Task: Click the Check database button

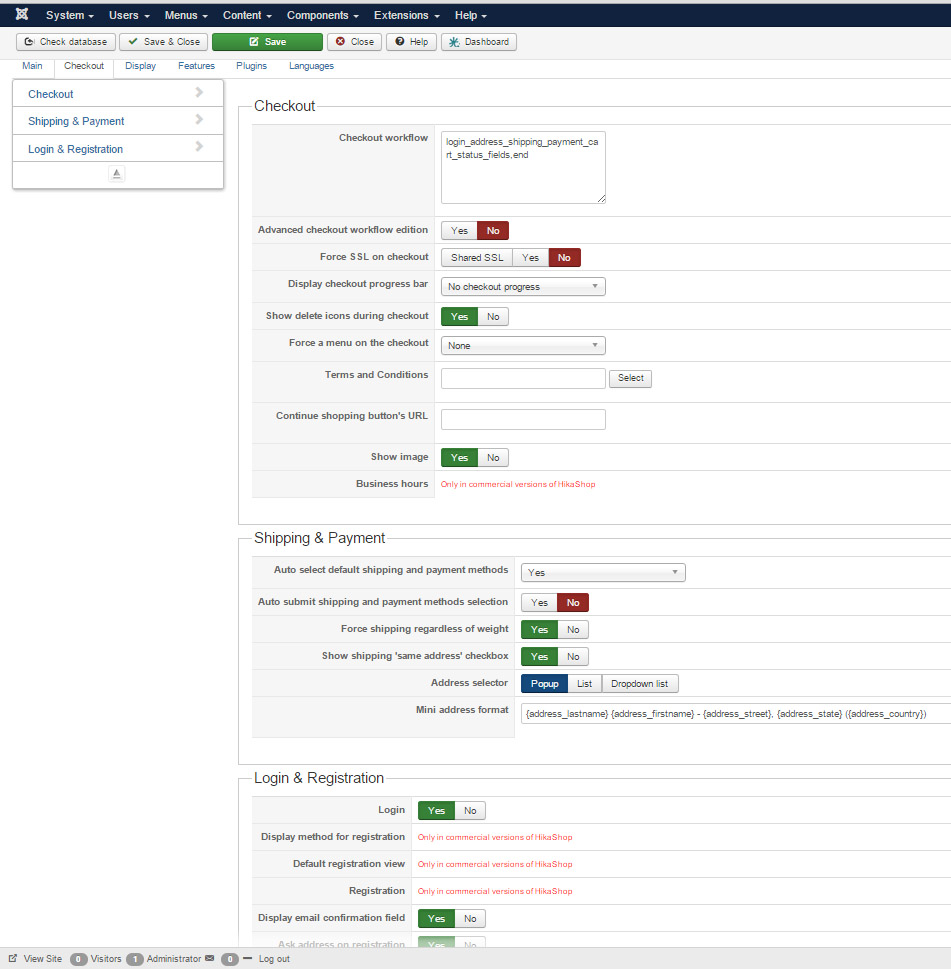Action: click(66, 42)
